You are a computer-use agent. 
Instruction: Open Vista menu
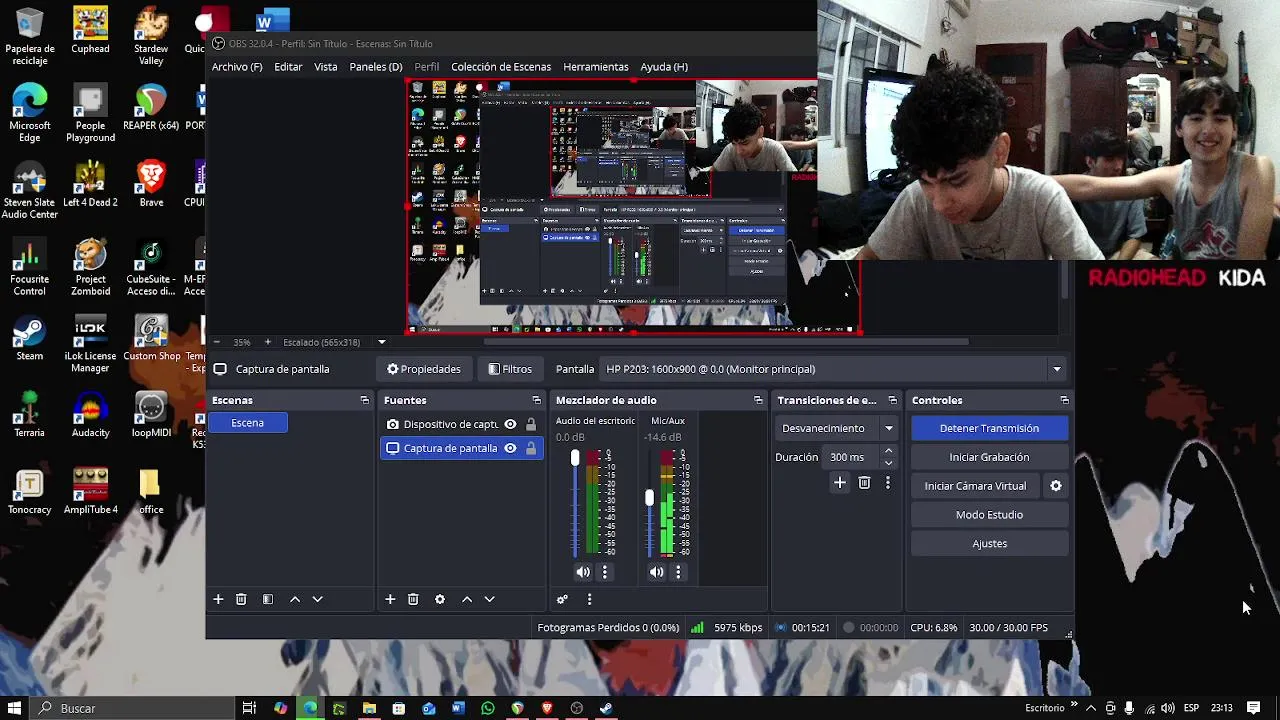(326, 67)
